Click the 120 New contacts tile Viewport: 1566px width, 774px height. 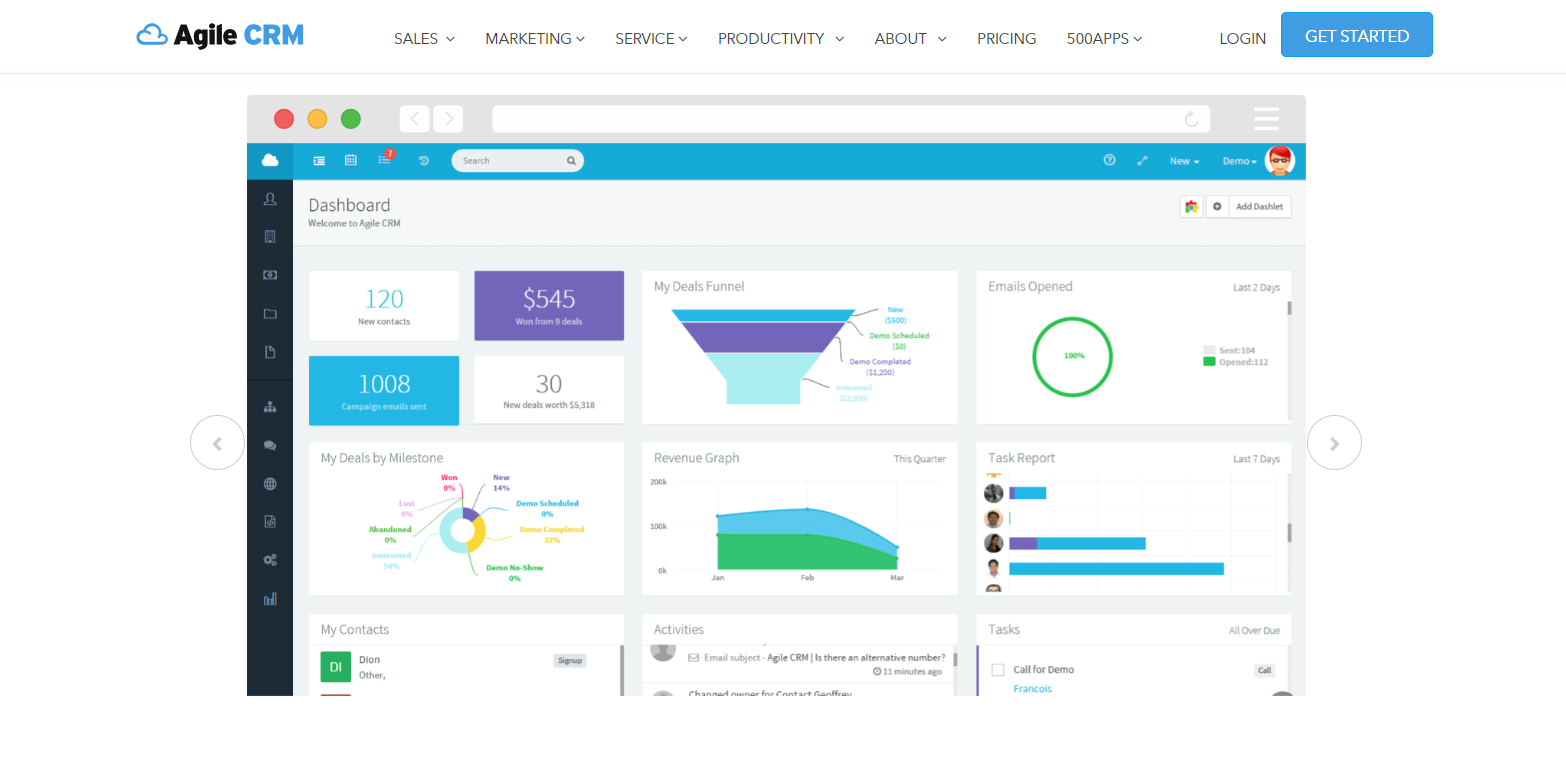click(x=384, y=306)
